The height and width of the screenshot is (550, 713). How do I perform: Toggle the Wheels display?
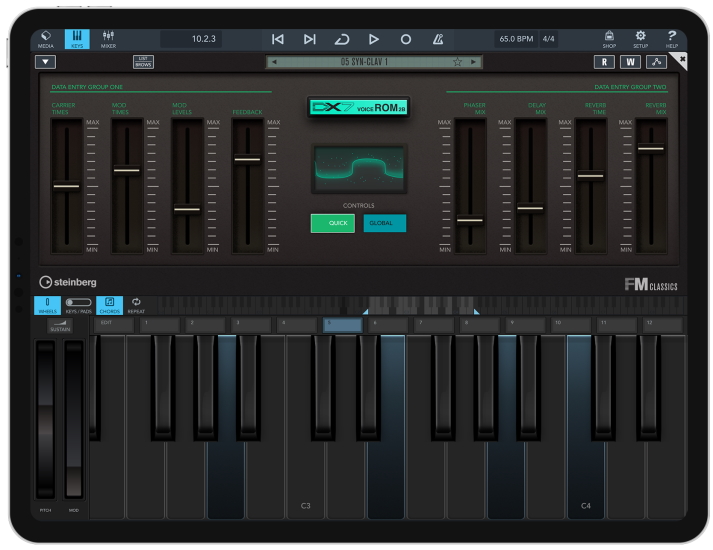point(49,304)
